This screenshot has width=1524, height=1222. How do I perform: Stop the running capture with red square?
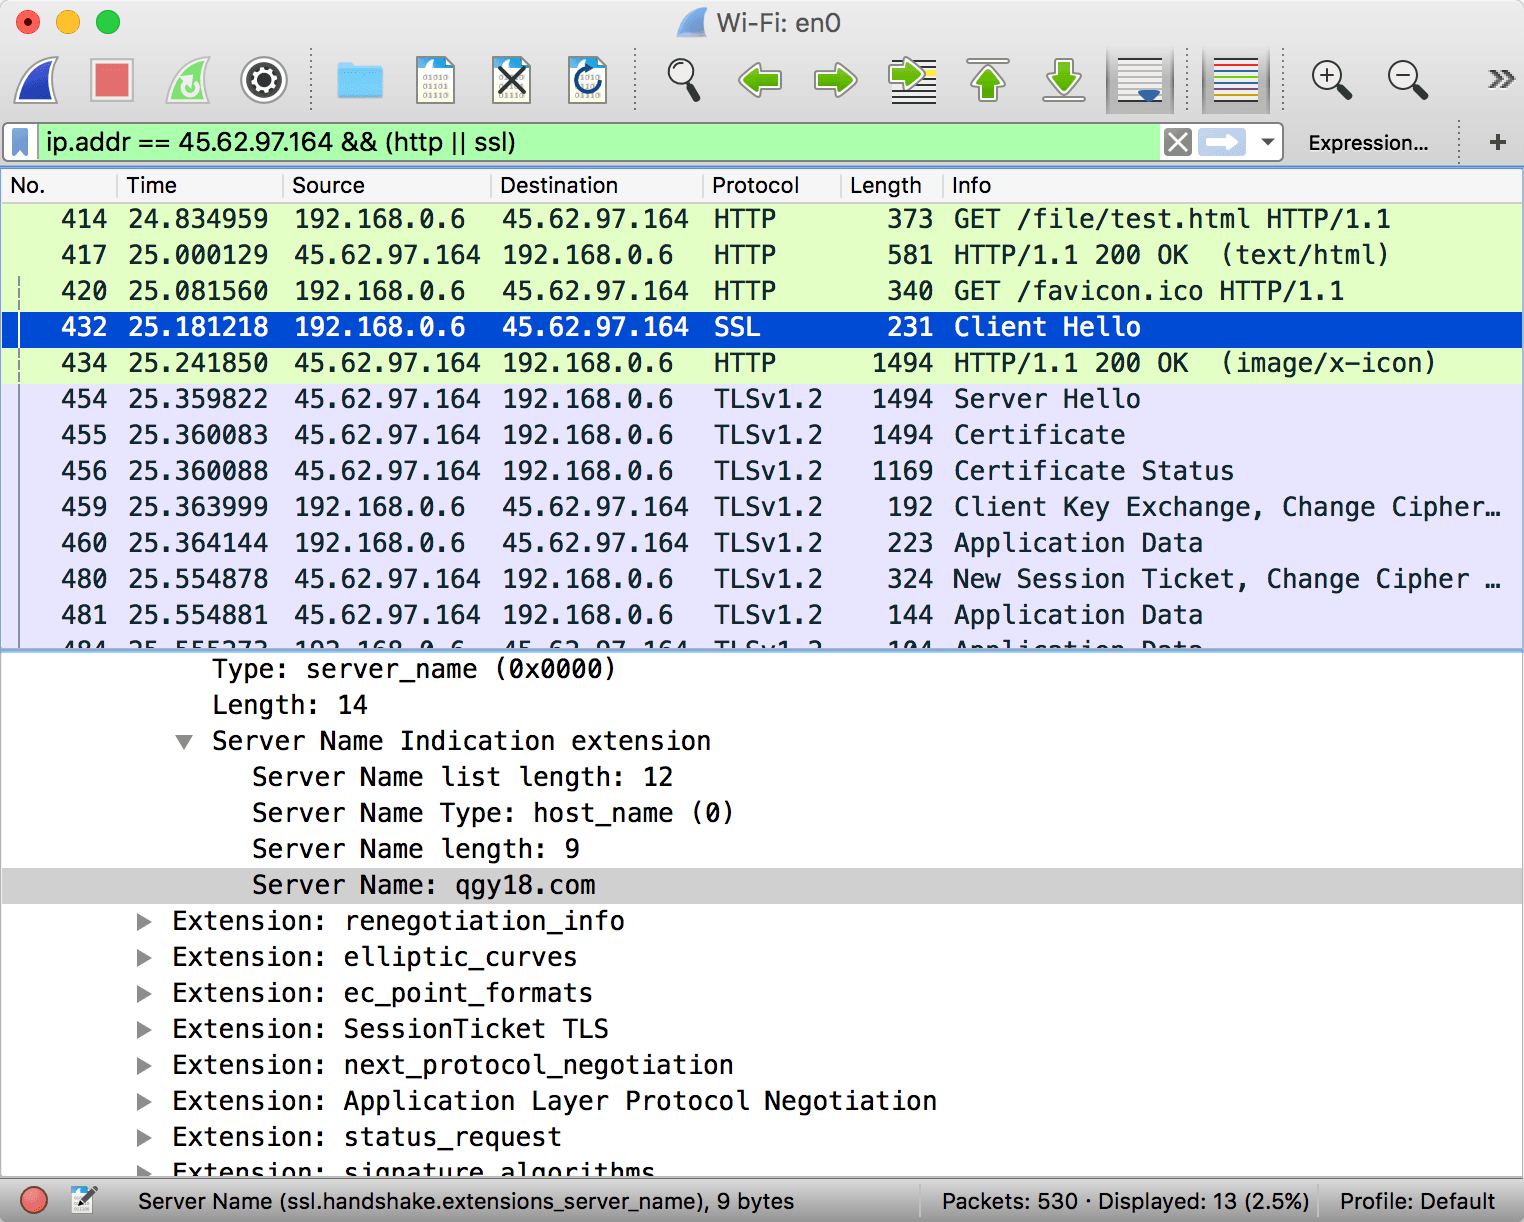point(112,80)
